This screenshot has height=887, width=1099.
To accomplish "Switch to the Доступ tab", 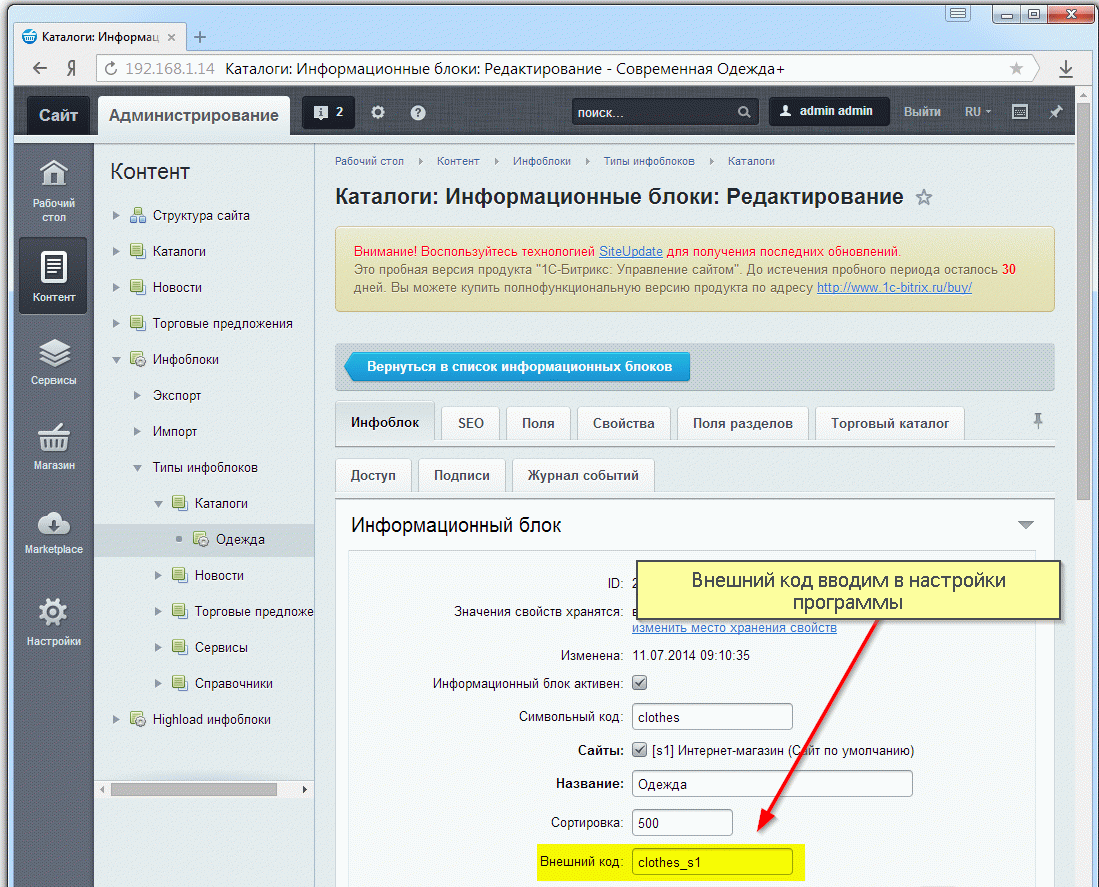I will click(x=373, y=475).
